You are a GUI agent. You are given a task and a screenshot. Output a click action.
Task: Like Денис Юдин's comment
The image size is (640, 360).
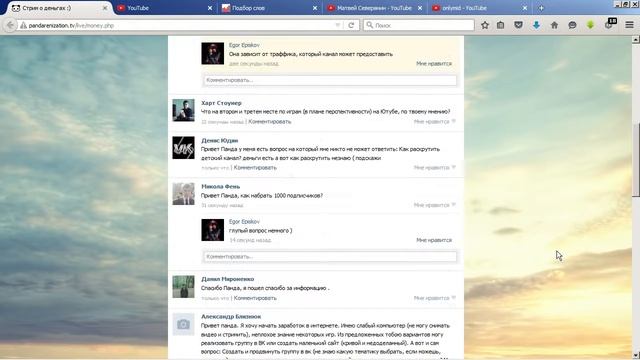[435, 168]
